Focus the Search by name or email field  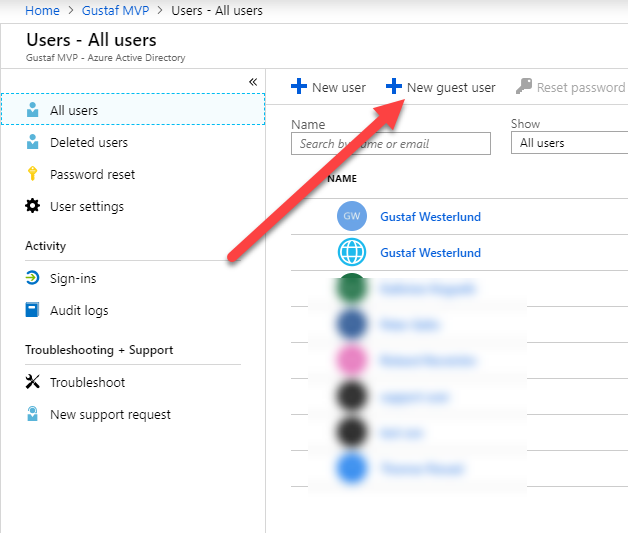[x=391, y=143]
